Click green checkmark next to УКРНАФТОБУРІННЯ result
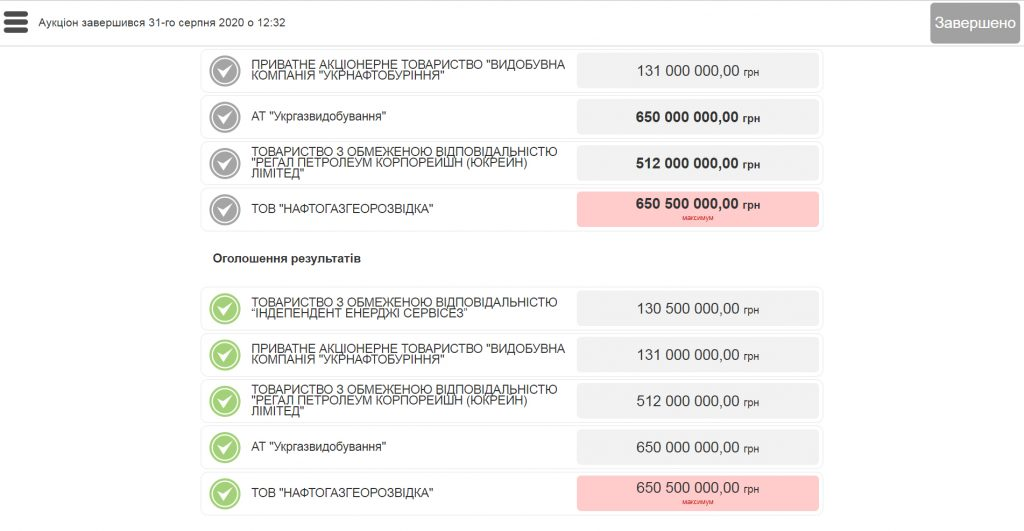The width and height of the screenshot is (1024, 531). pos(225,355)
